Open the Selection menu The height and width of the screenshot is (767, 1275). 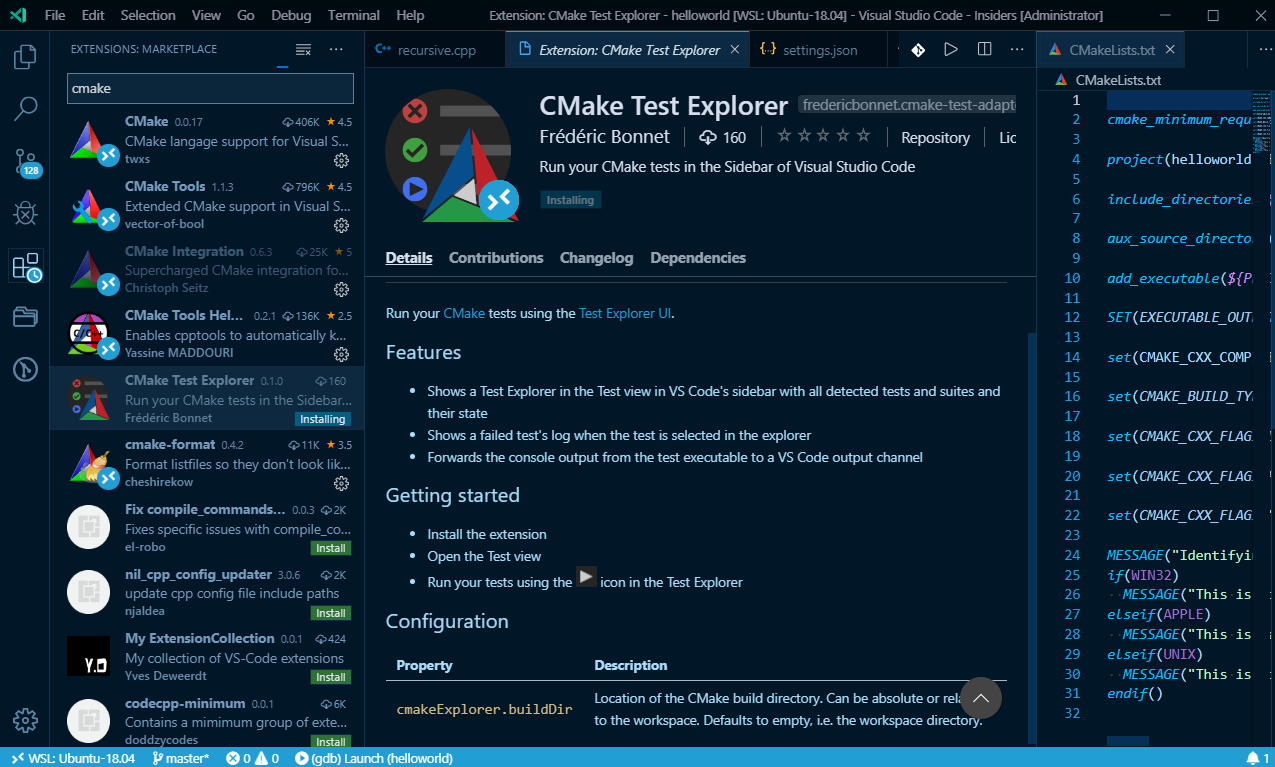coord(148,15)
